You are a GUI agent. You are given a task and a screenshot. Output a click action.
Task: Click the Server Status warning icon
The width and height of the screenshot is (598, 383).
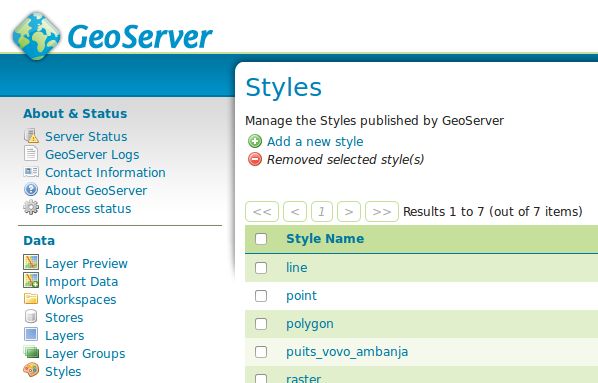point(31,136)
